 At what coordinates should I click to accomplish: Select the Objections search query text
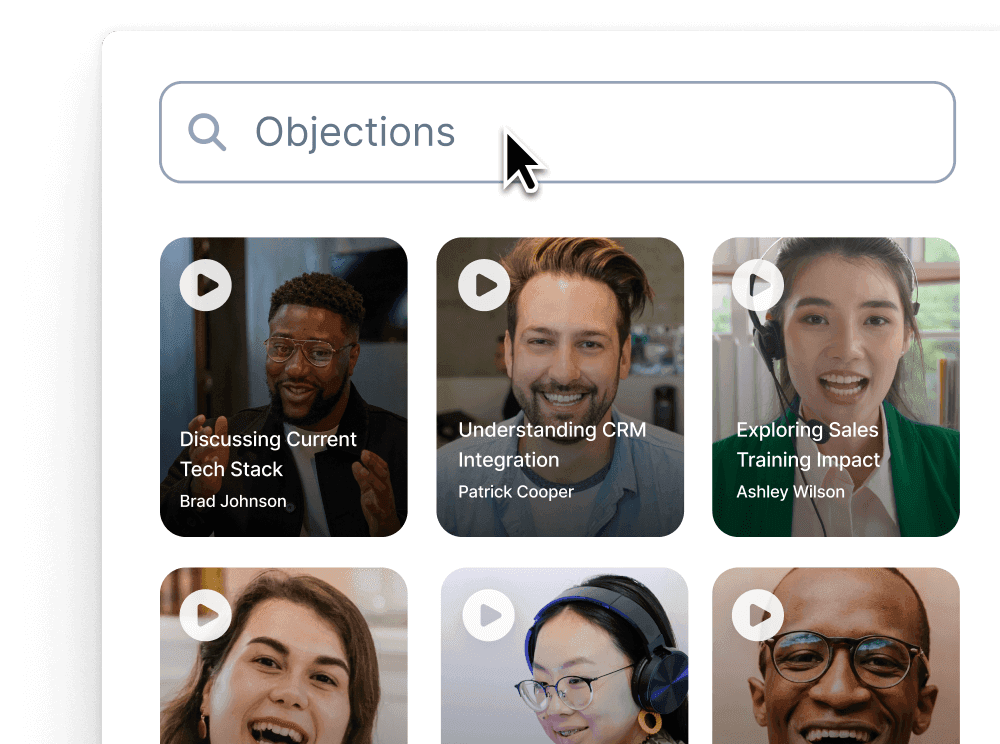click(355, 131)
